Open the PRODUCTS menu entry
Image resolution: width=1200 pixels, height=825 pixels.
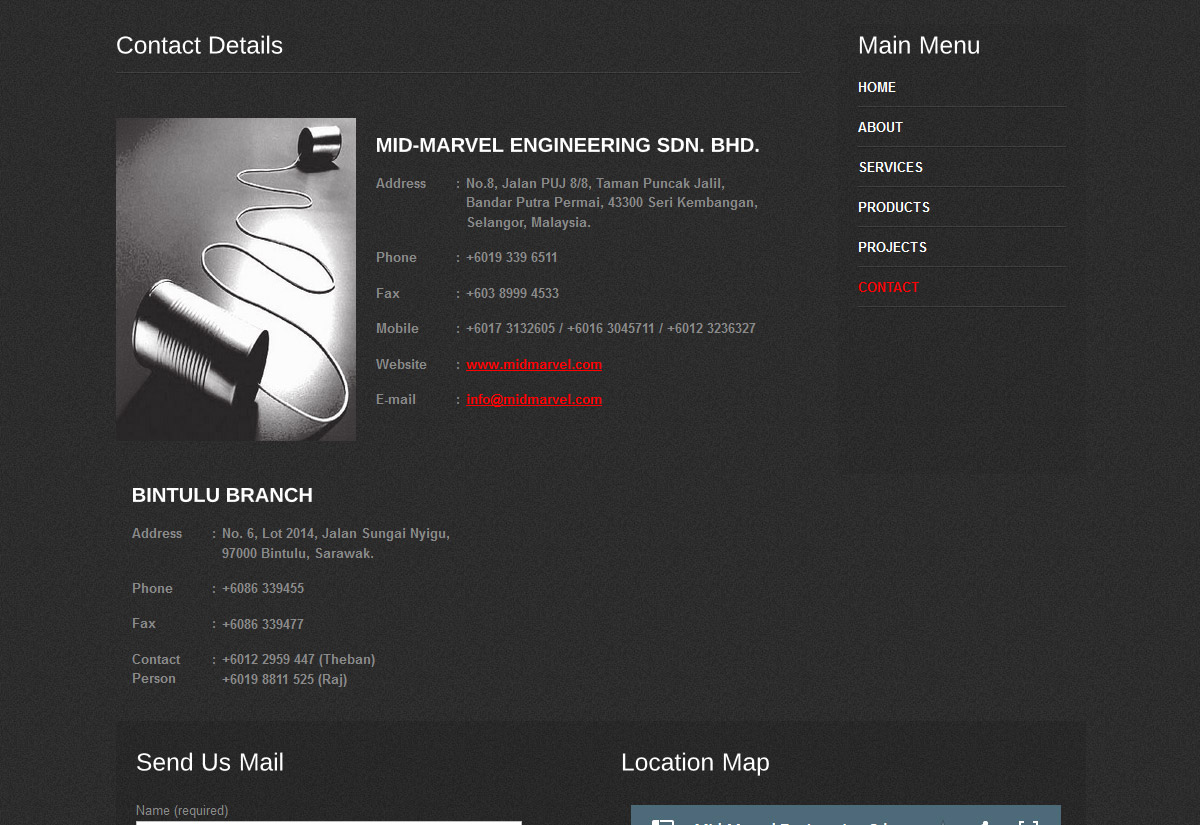tap(894, 208)
